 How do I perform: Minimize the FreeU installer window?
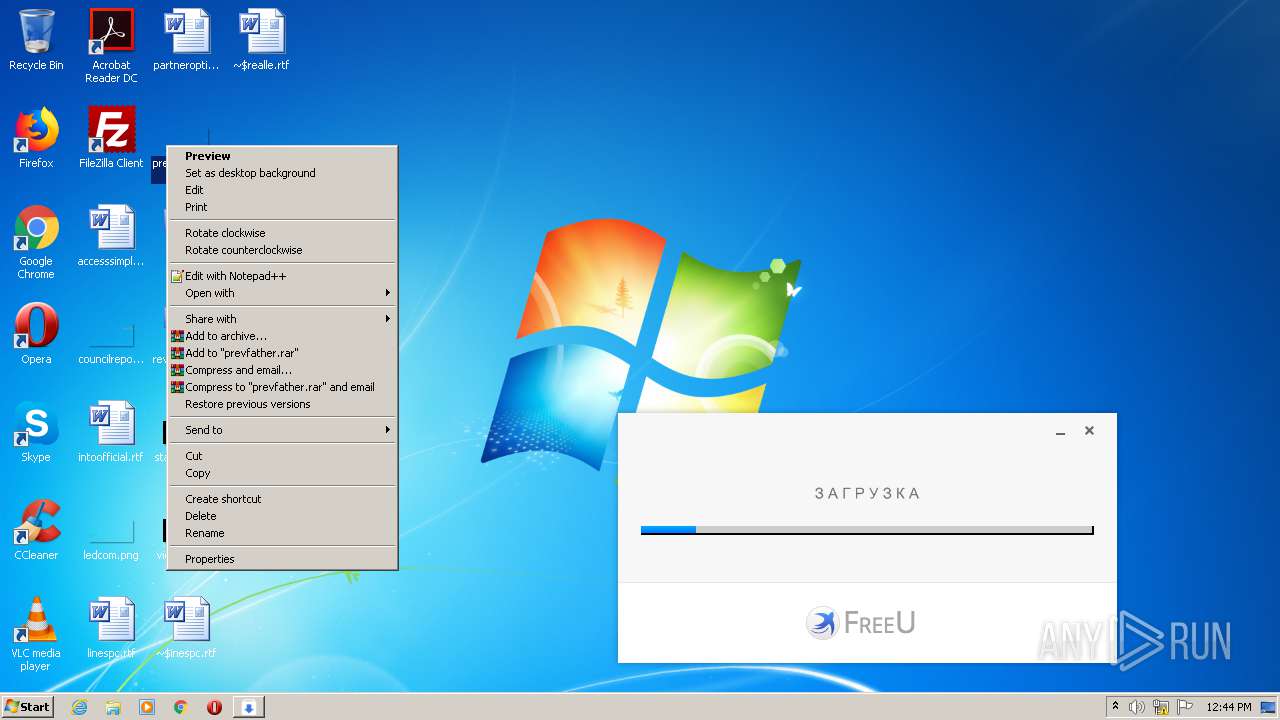pos(1060,431)
